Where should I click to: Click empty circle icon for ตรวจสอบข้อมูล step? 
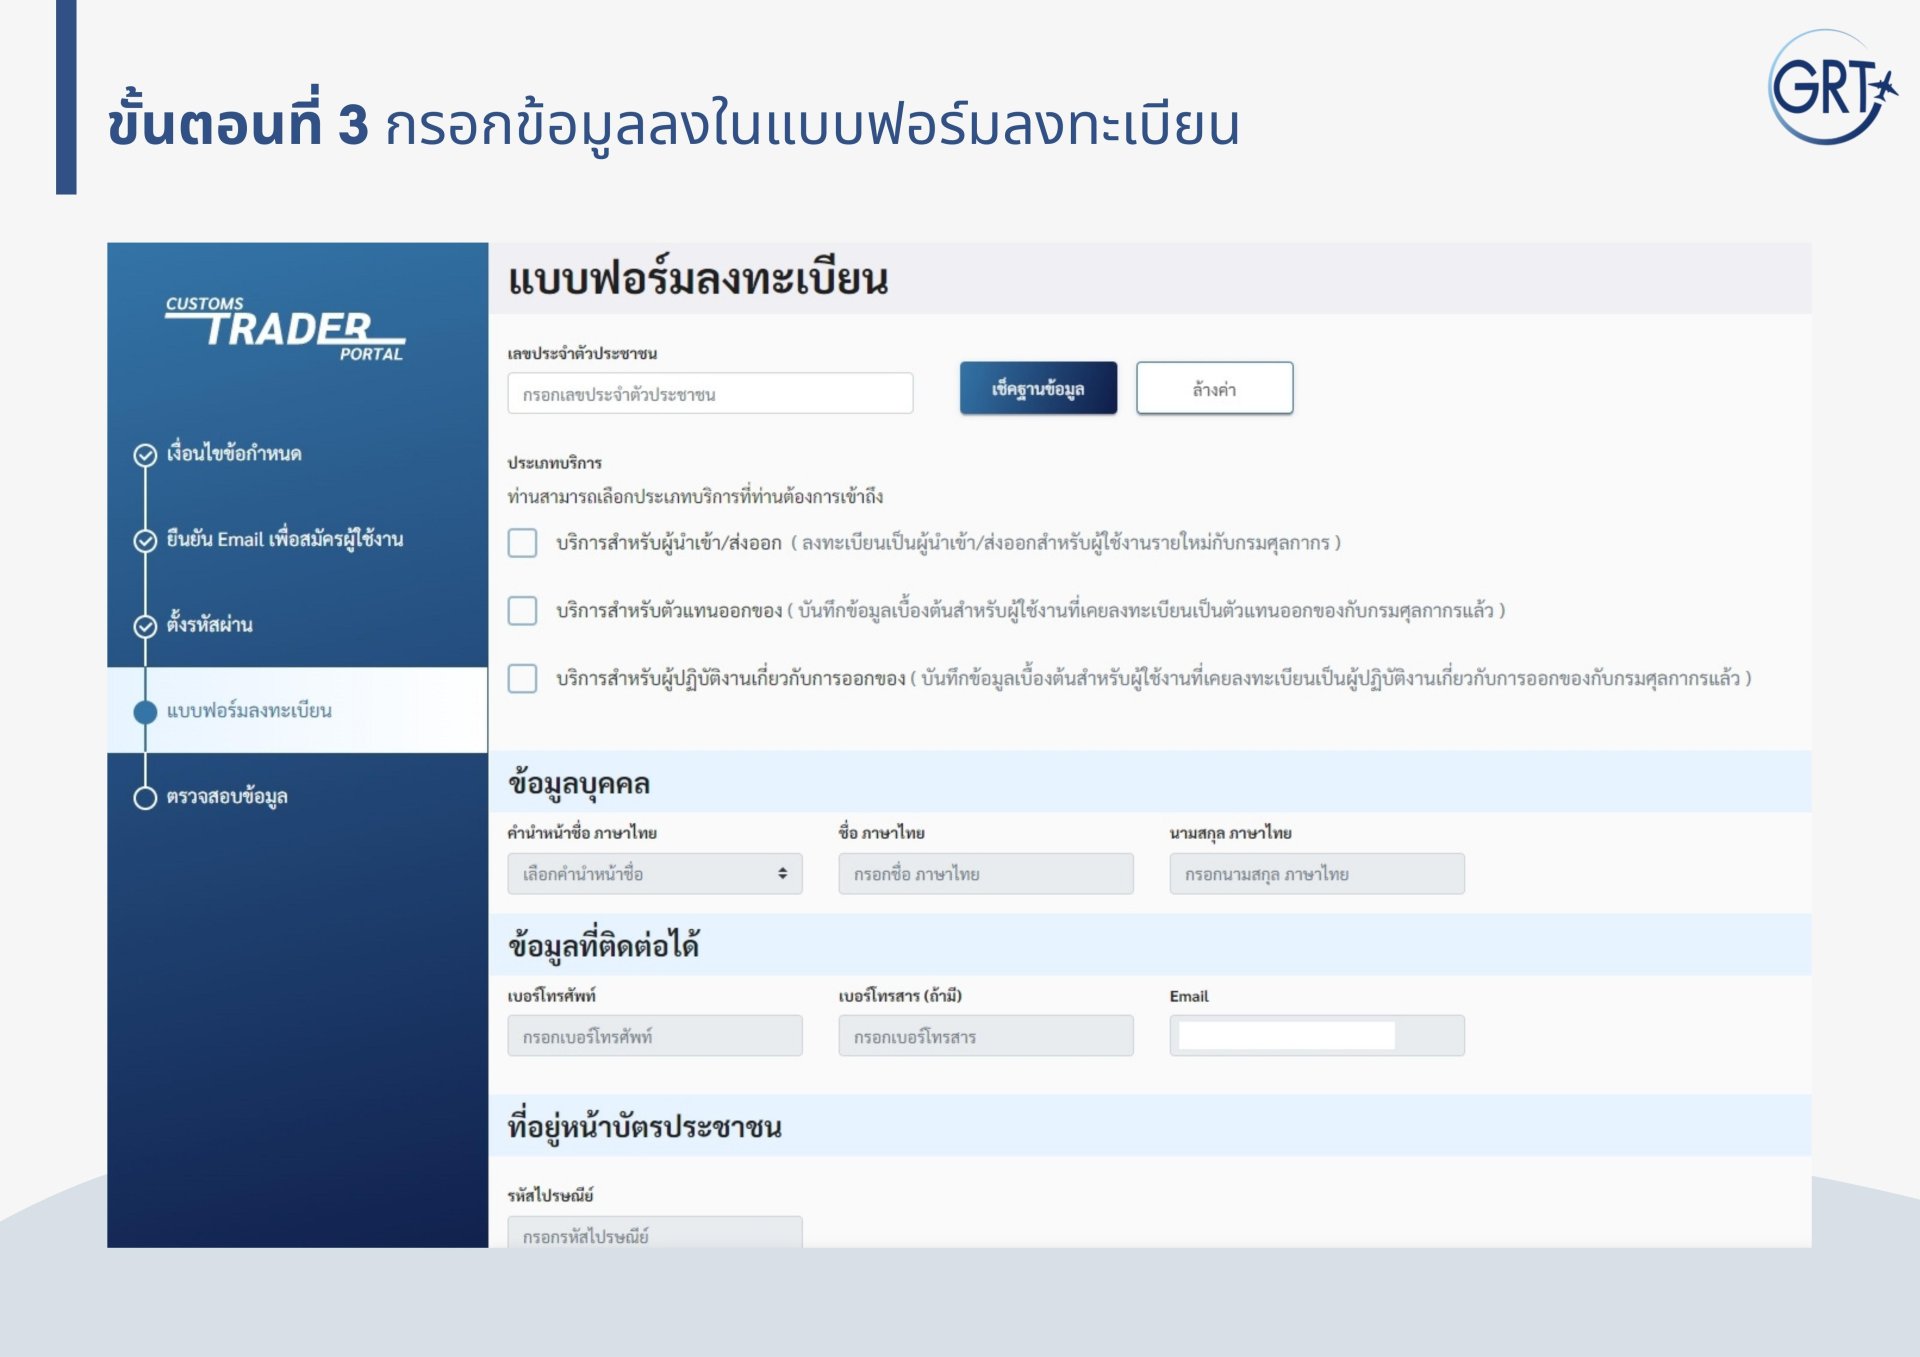coord(145,797)
